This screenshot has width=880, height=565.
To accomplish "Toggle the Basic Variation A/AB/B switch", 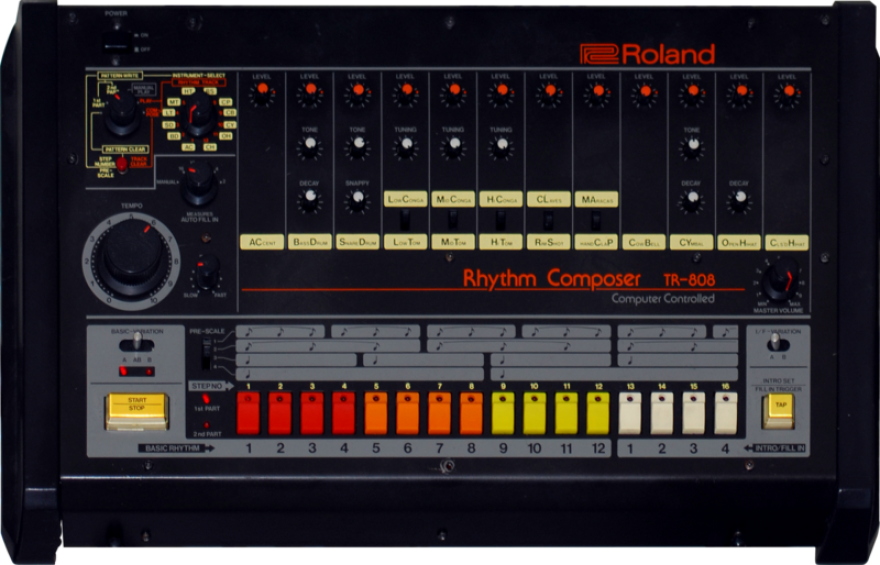I will (137, 343).
